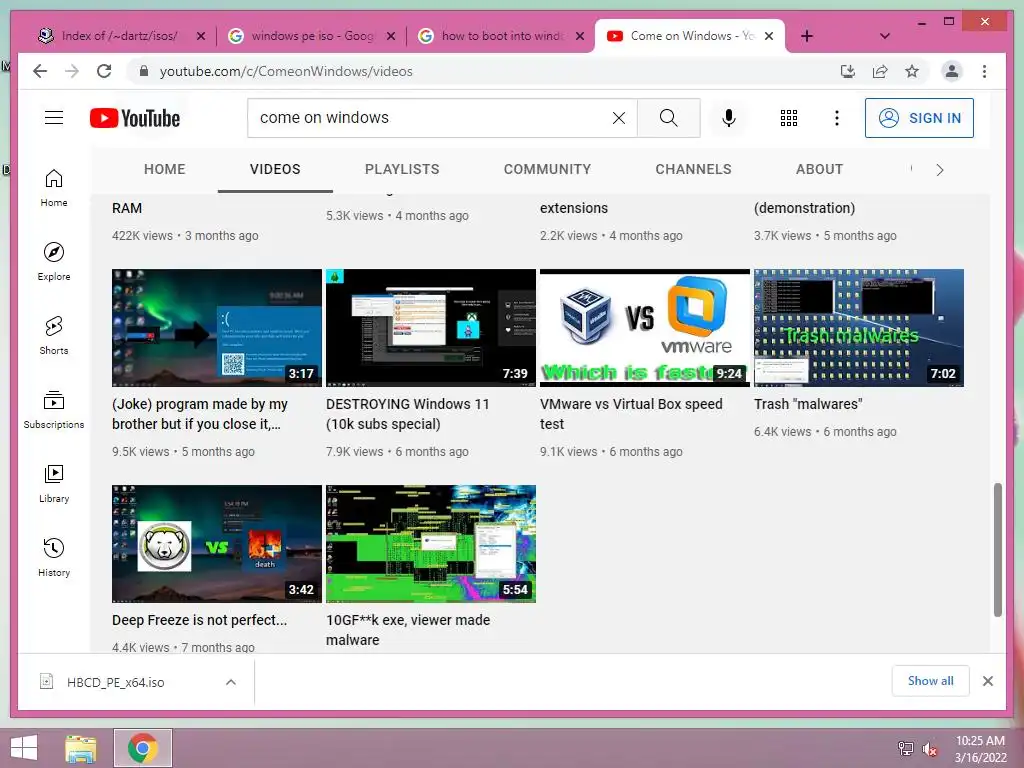The width and height of the screenshot is (1024, 768).
Task: Click the magnifier search button
Action: (668, 118)
